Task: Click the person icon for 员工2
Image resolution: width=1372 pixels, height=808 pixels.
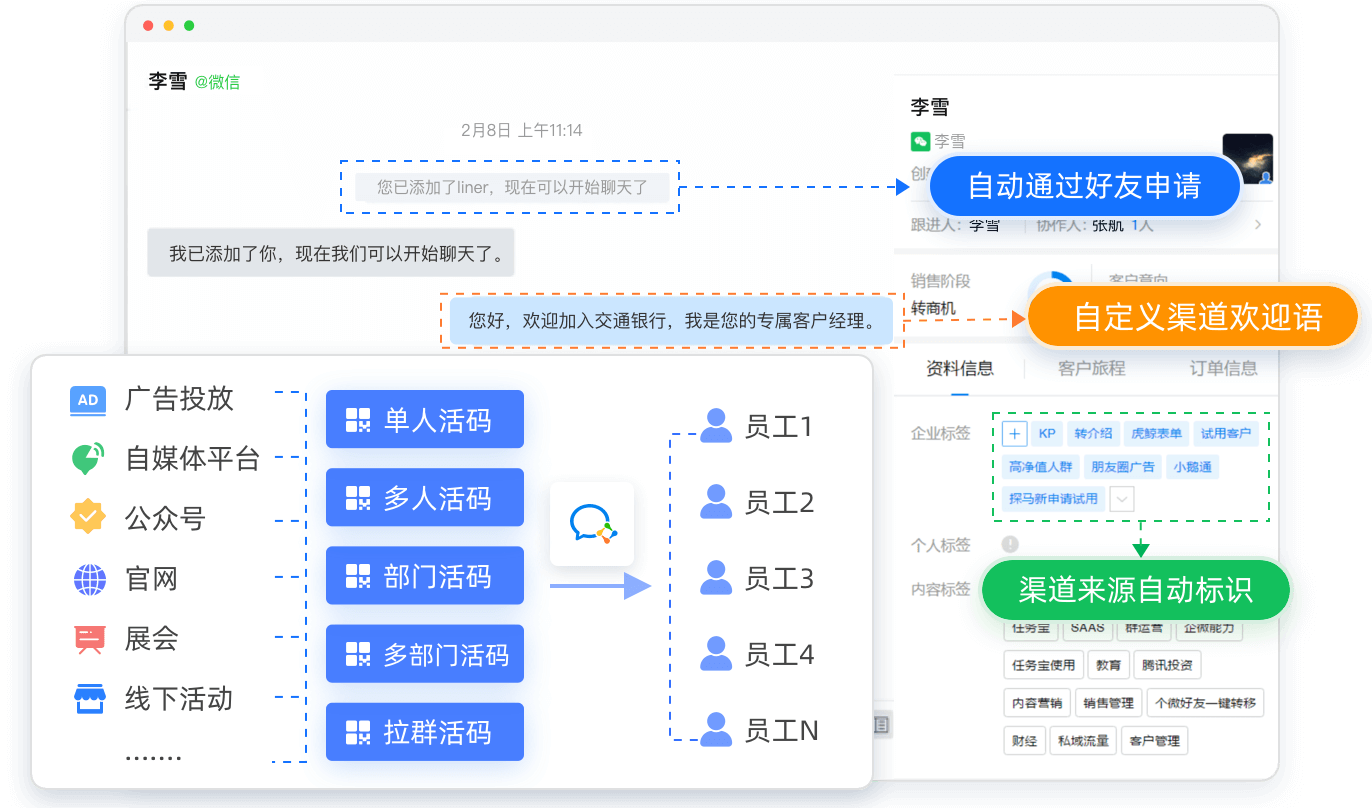Action: pos(716,501)
